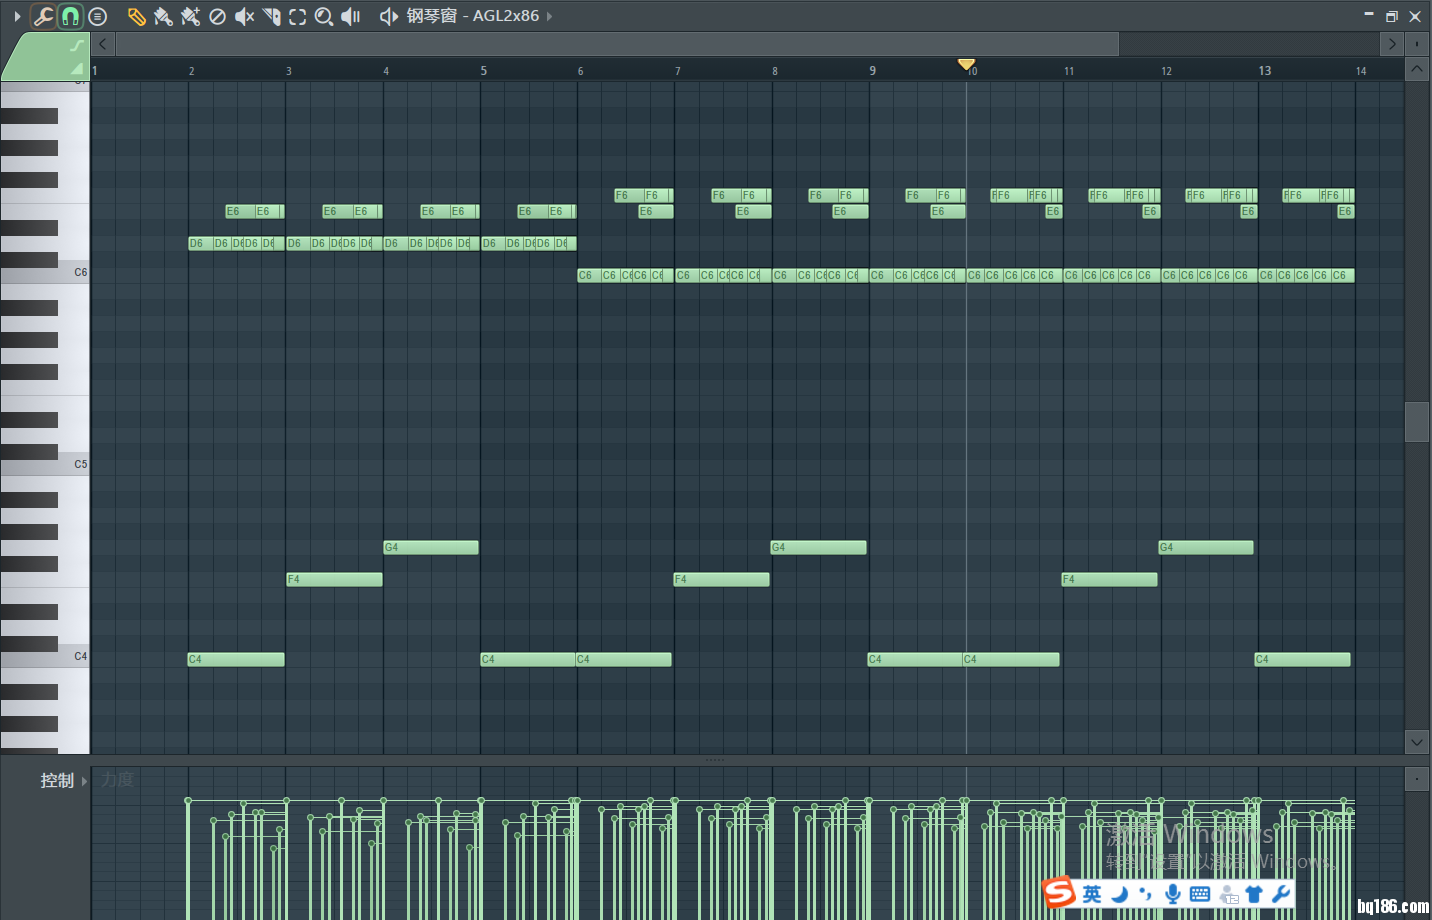Select the Delete tool circle-slash icon
Viewport: 1432px width, 920px height.
click(x=217, y=16)
